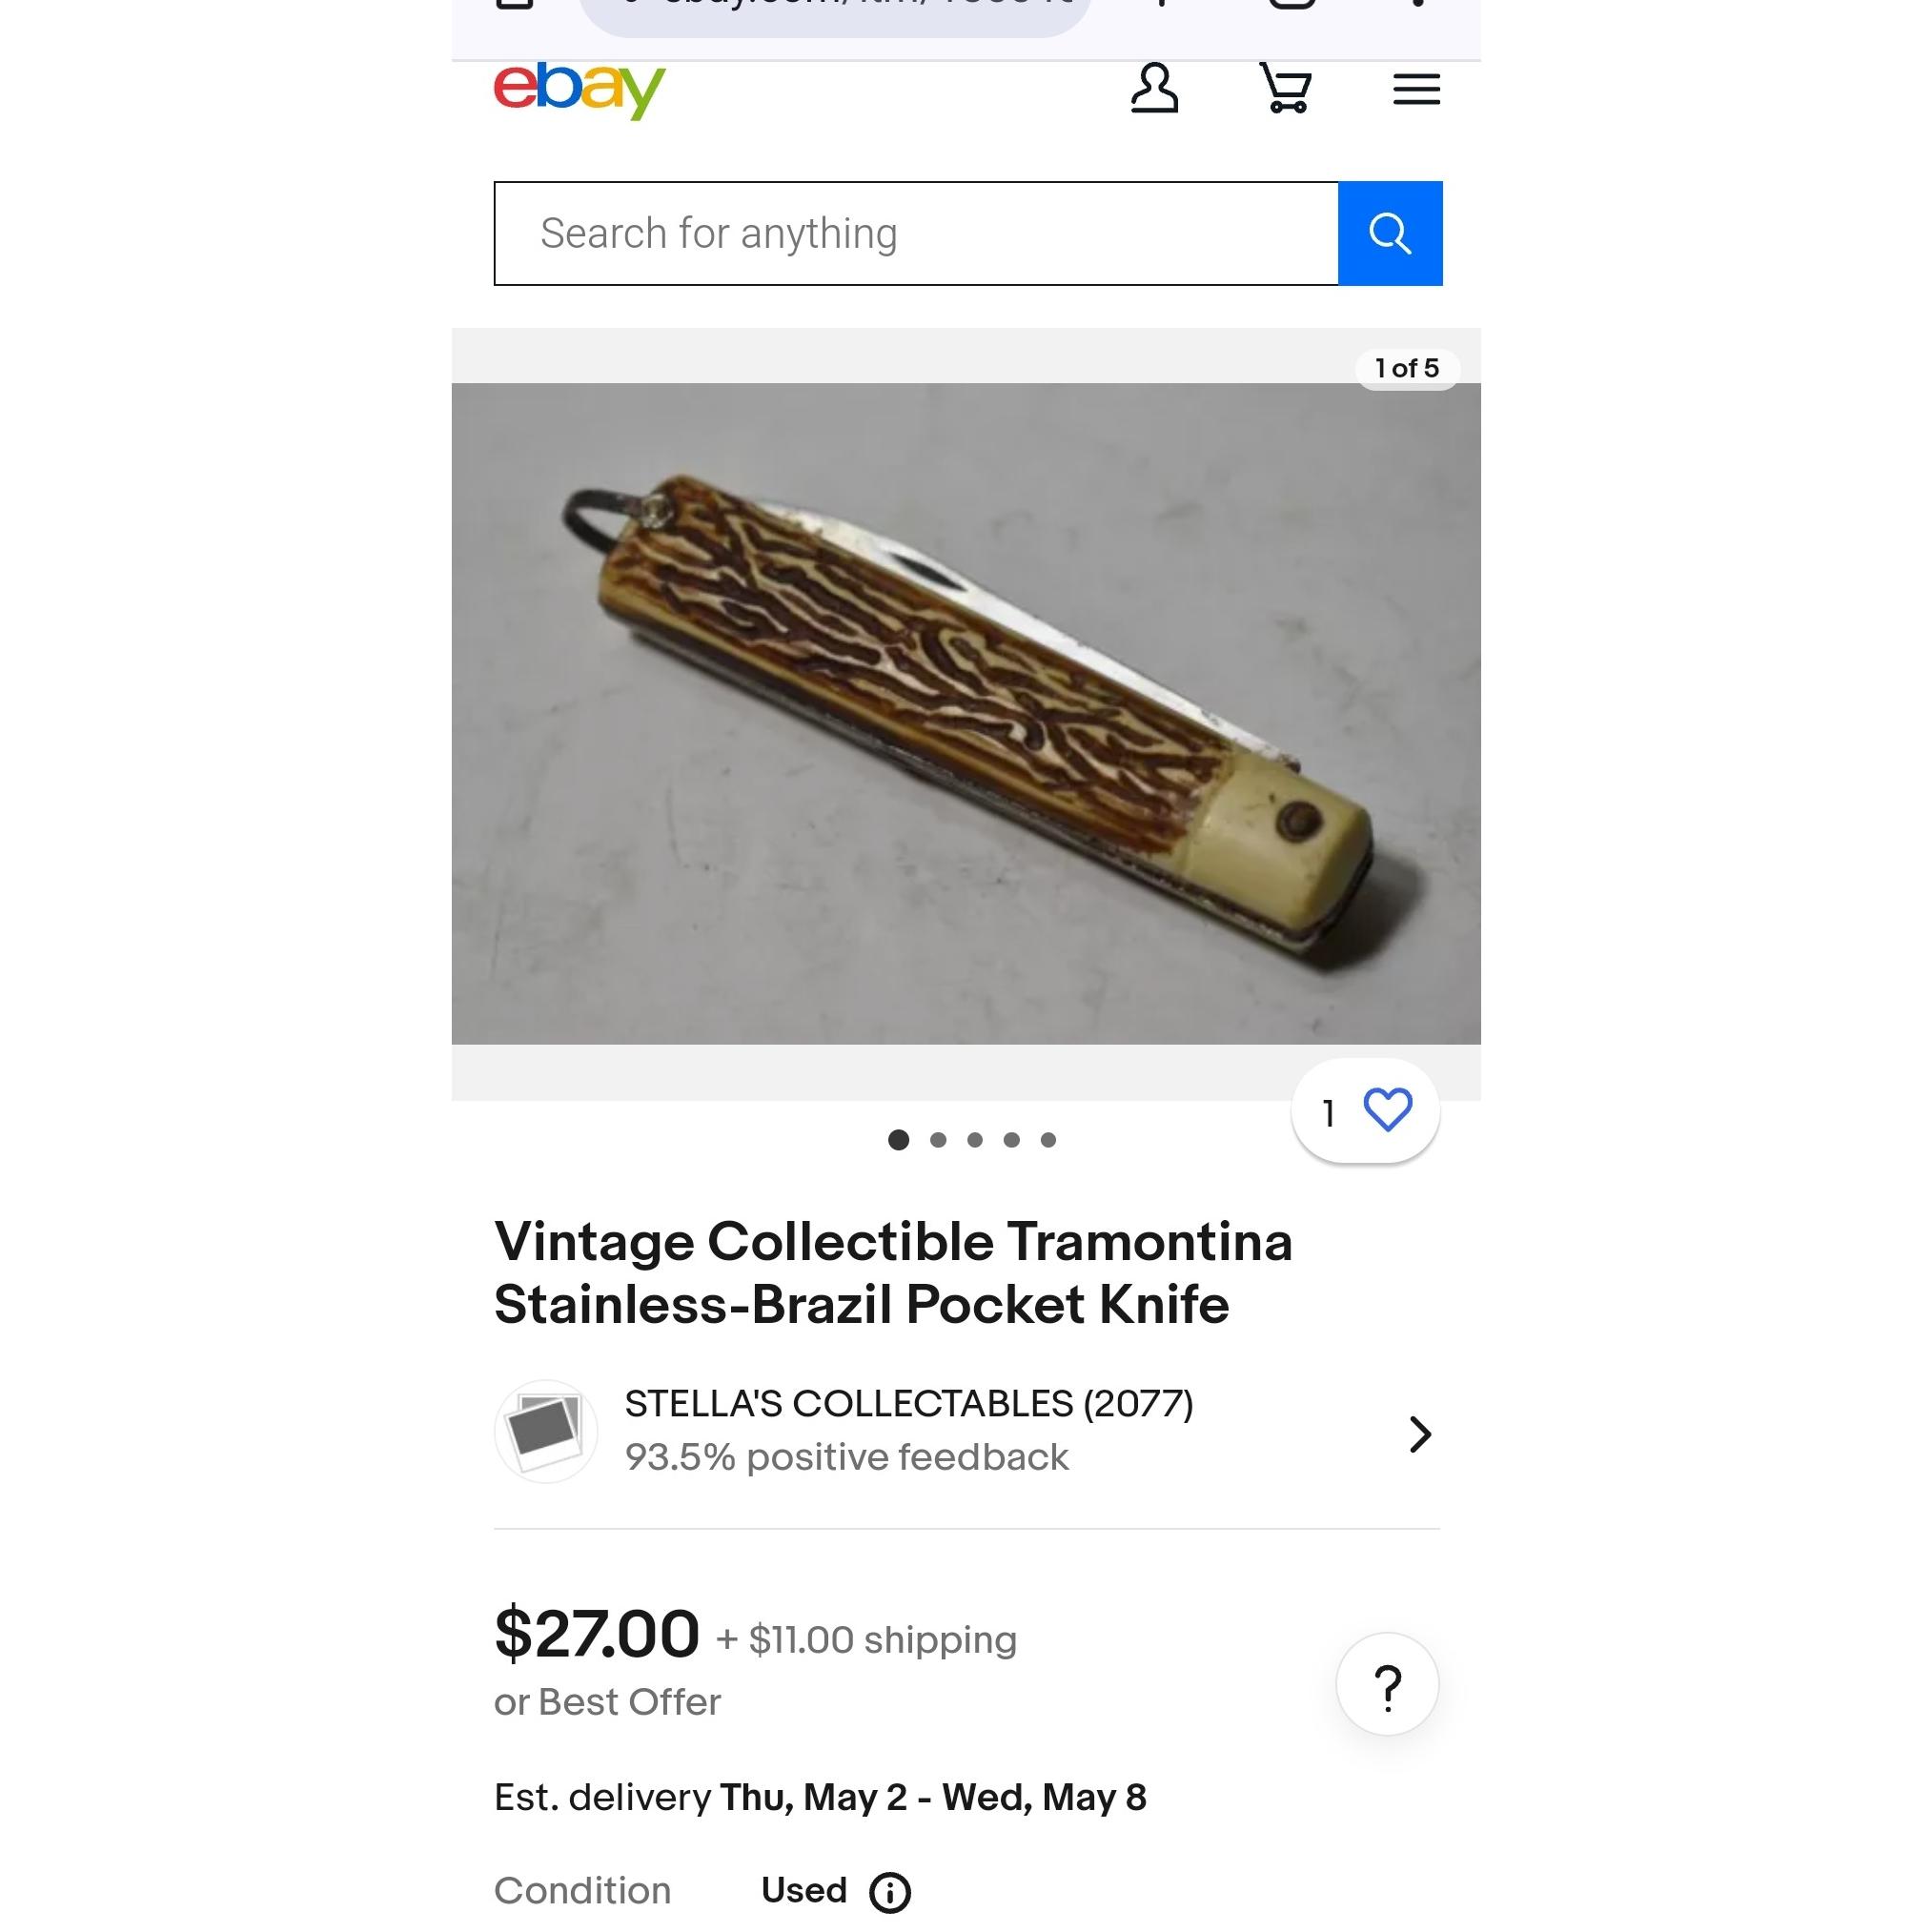The width and height of the screenshot is (1932, 1932).
Task: Jump to the third carousel image dot
Action: coord(975,1140)
